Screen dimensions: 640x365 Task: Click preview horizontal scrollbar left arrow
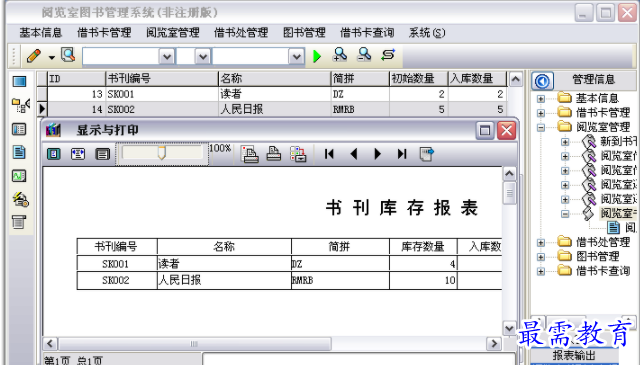pyautogui.click(x=50, y=344)
